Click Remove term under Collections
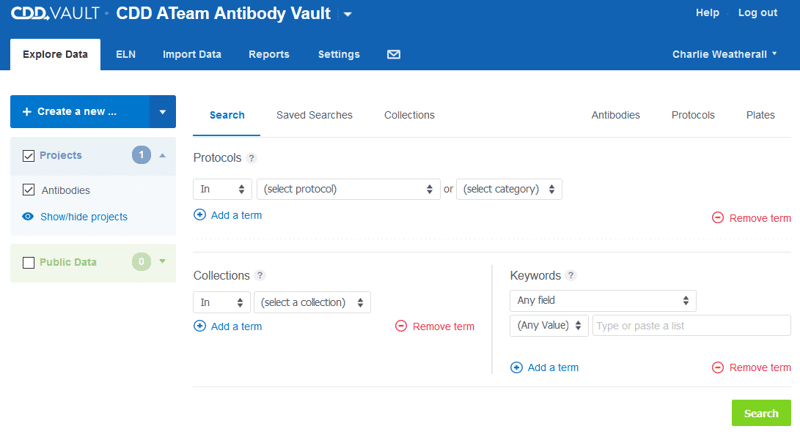 443,326
